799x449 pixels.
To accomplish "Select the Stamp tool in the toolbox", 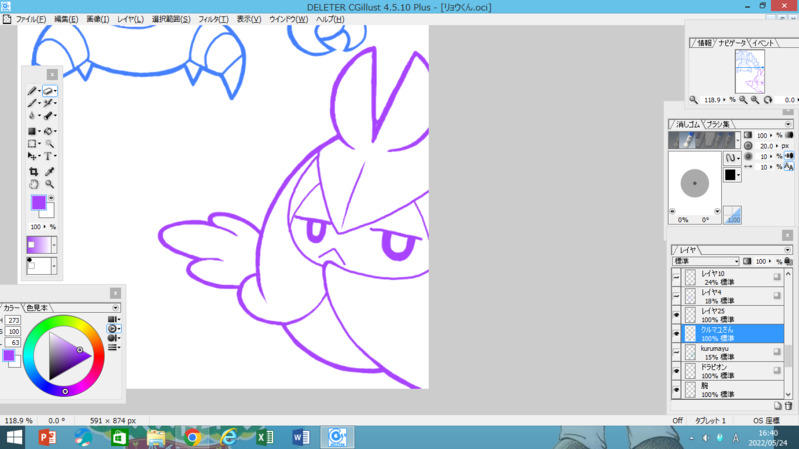I will coord(48,116).
